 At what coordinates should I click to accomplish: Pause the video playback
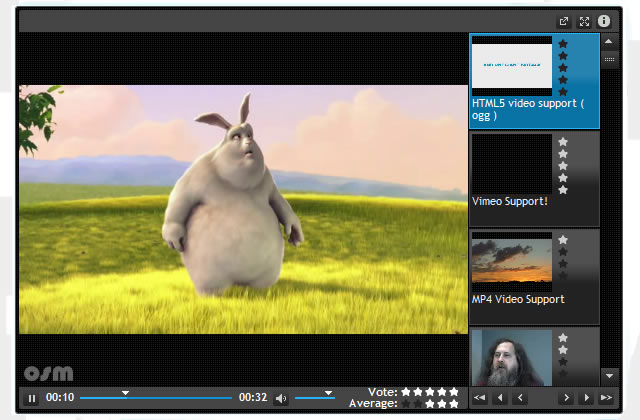(32, 398)
